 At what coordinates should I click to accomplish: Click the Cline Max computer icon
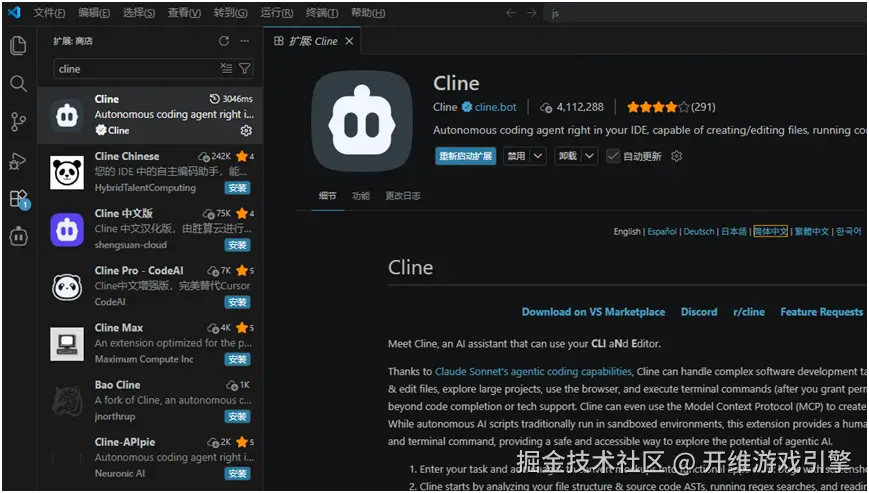coord(67,344)
